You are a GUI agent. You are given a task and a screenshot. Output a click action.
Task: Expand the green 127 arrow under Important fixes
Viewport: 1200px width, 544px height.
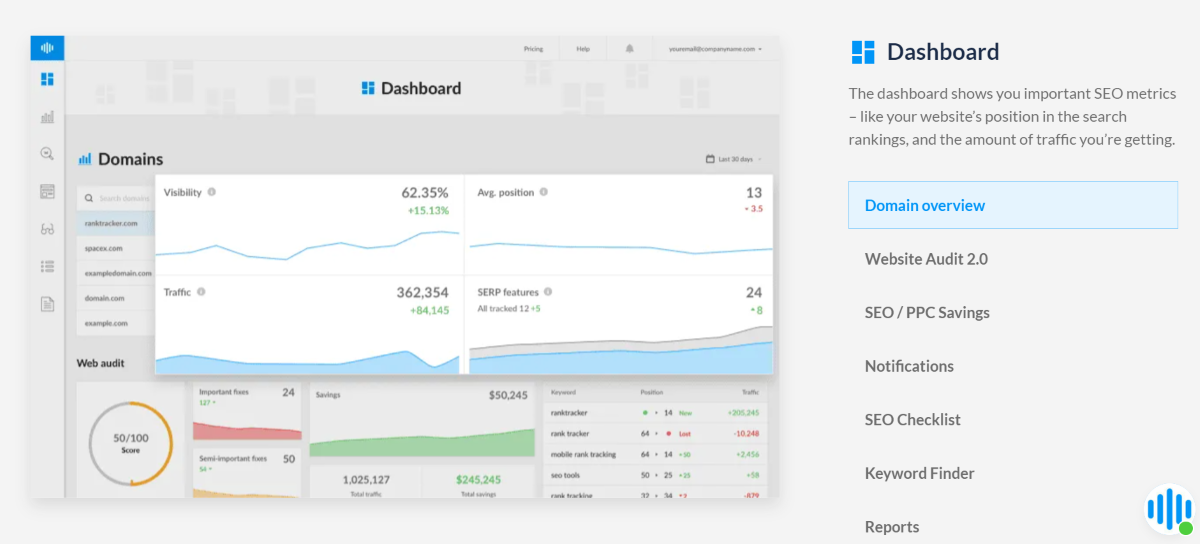tap(208, 402)
